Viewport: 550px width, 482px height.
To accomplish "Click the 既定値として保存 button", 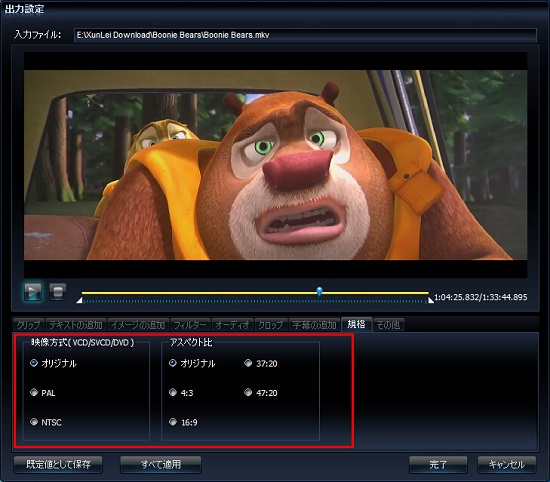I will pos(58,464).
